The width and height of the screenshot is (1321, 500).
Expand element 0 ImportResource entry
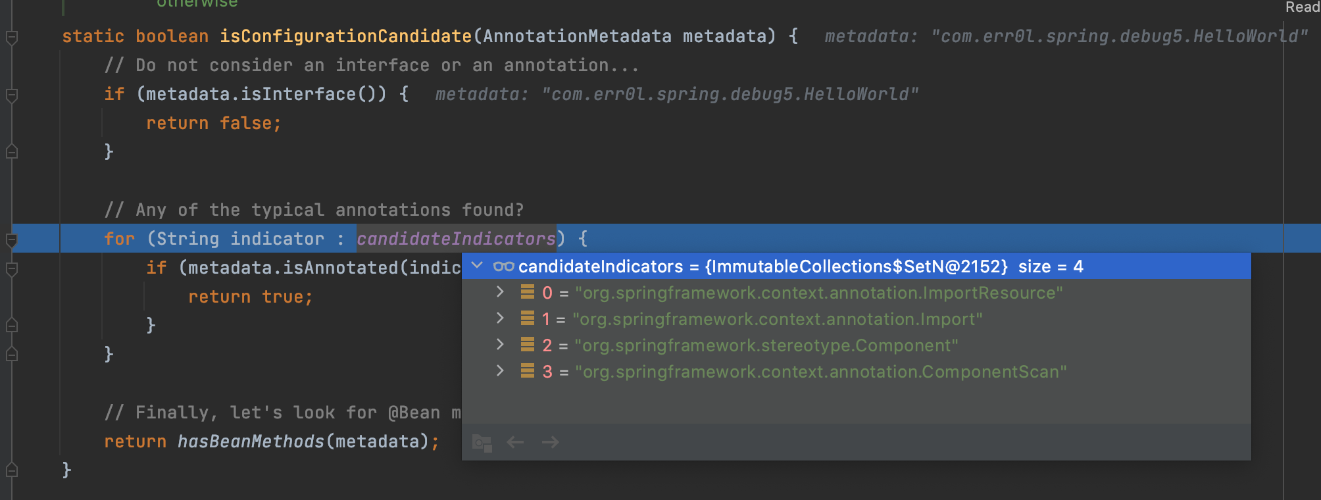coord(501,293)
